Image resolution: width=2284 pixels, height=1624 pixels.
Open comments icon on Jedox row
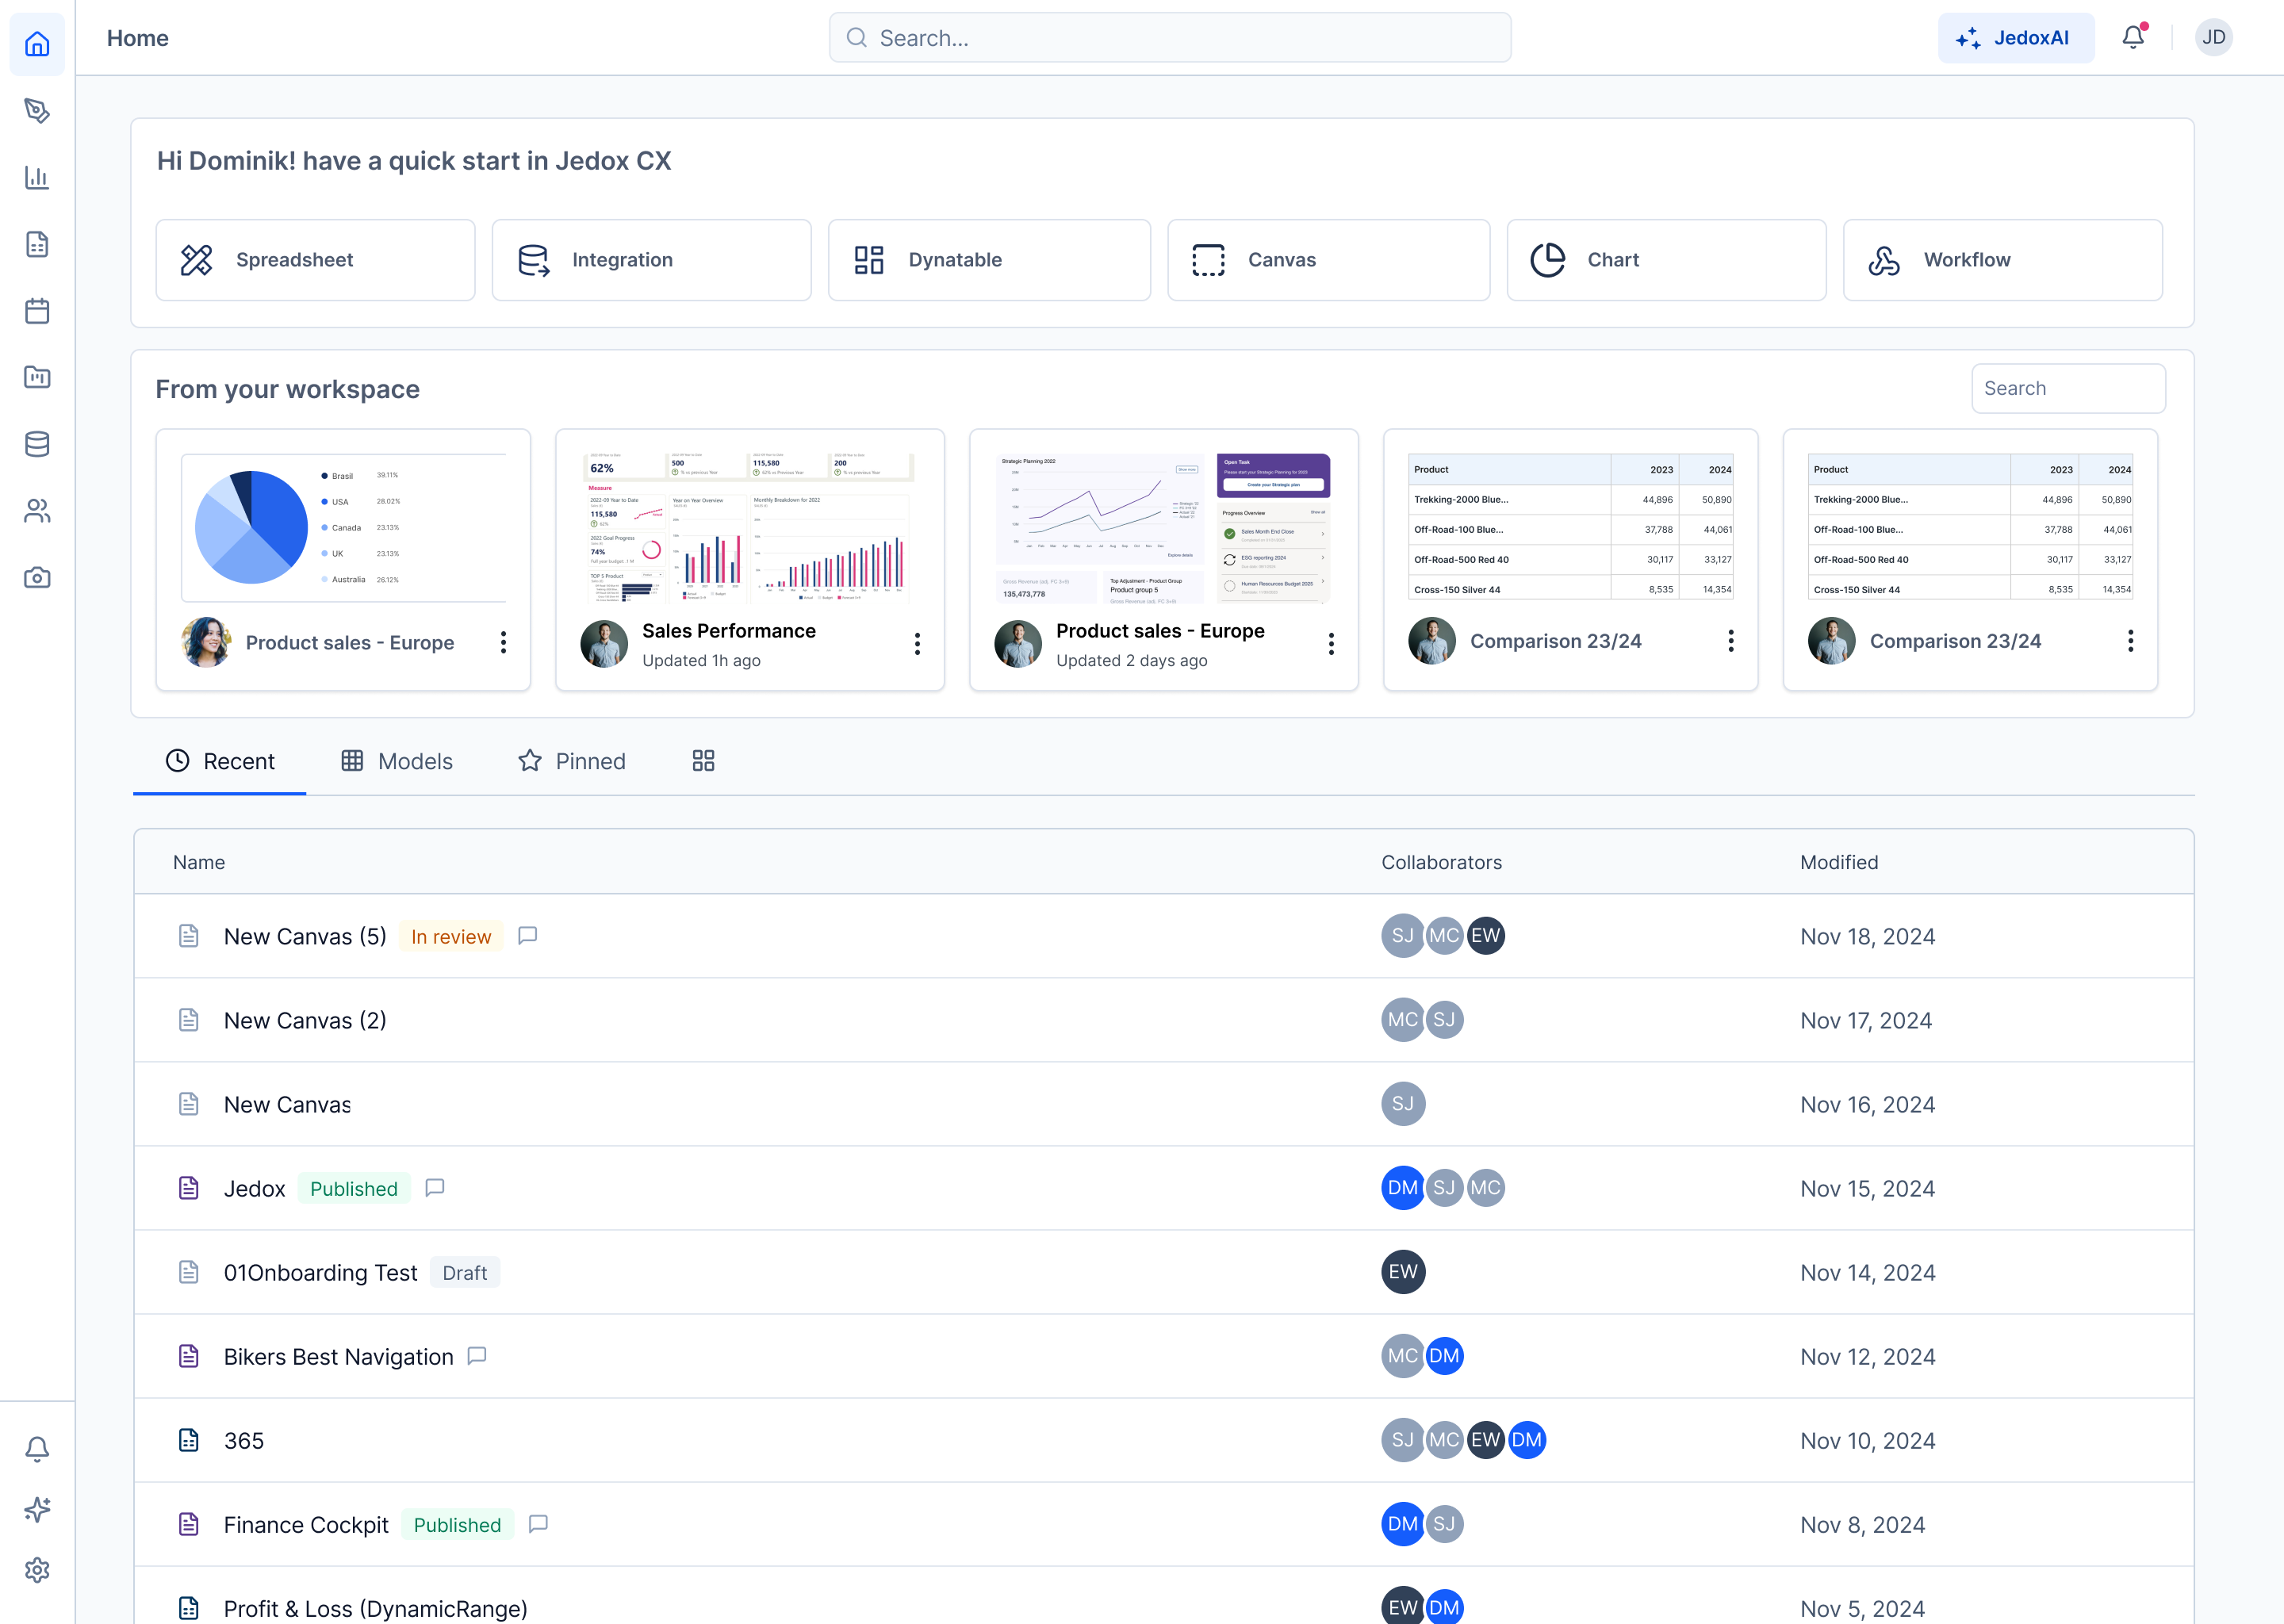(x=434, y=1187)
